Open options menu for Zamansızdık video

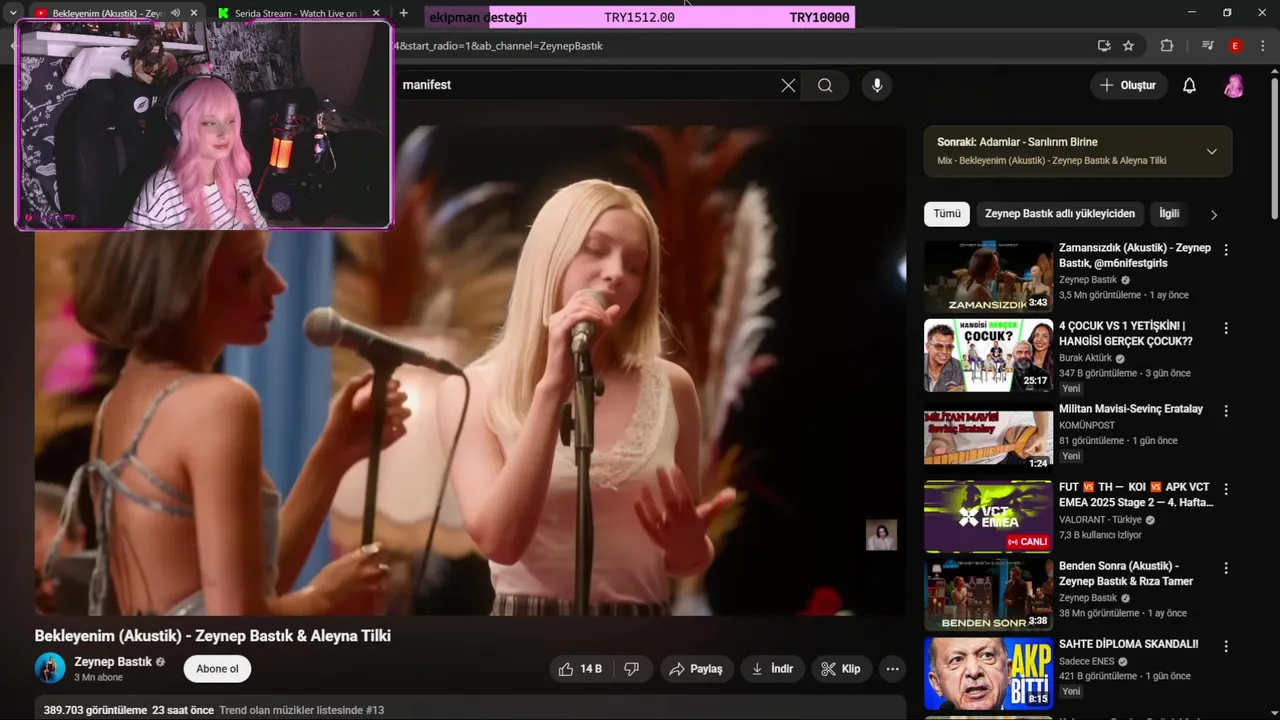[1226, 250]
